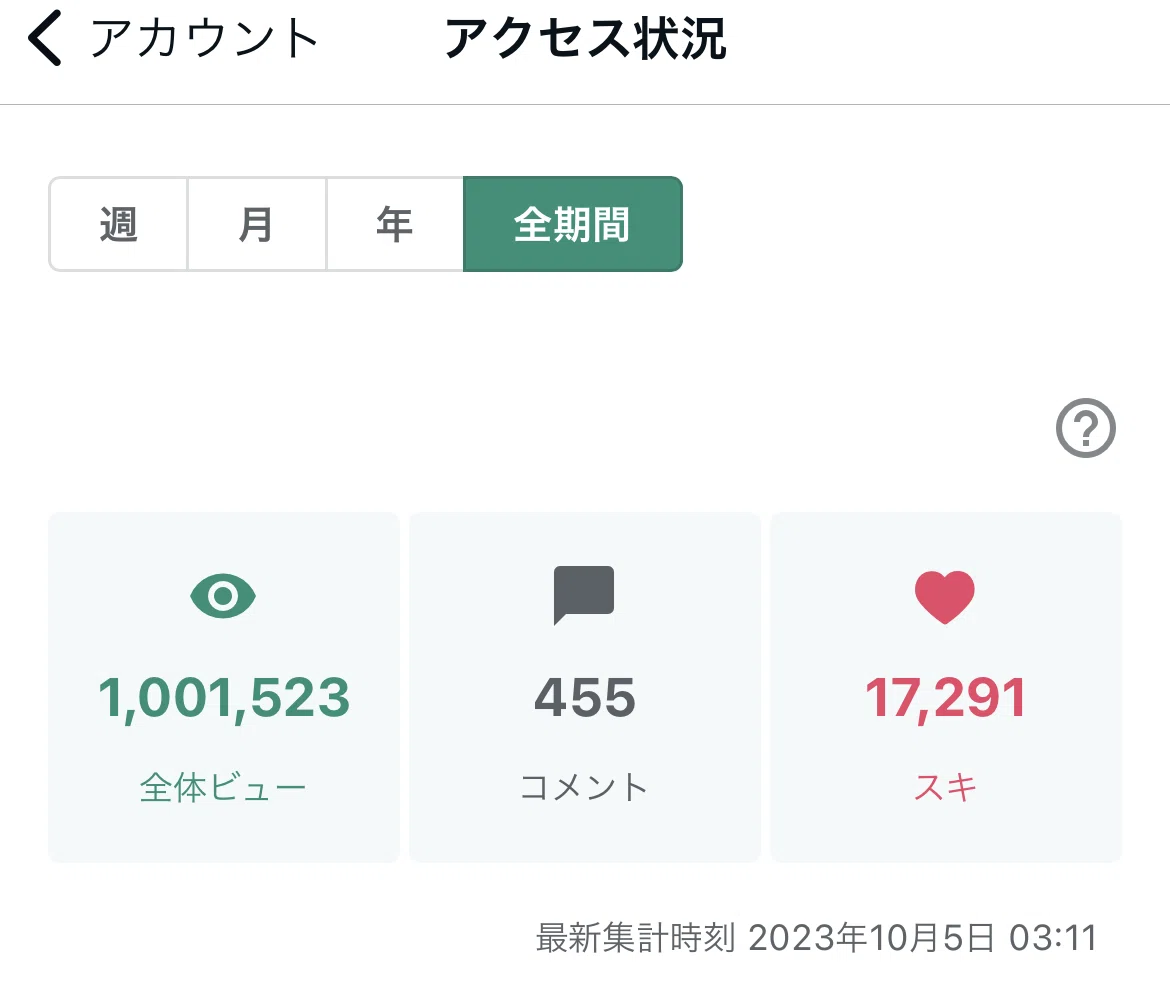Tap the gray comment bubble icon
The height and width of the screenshot is (989, 1170).
coord(584,595)
